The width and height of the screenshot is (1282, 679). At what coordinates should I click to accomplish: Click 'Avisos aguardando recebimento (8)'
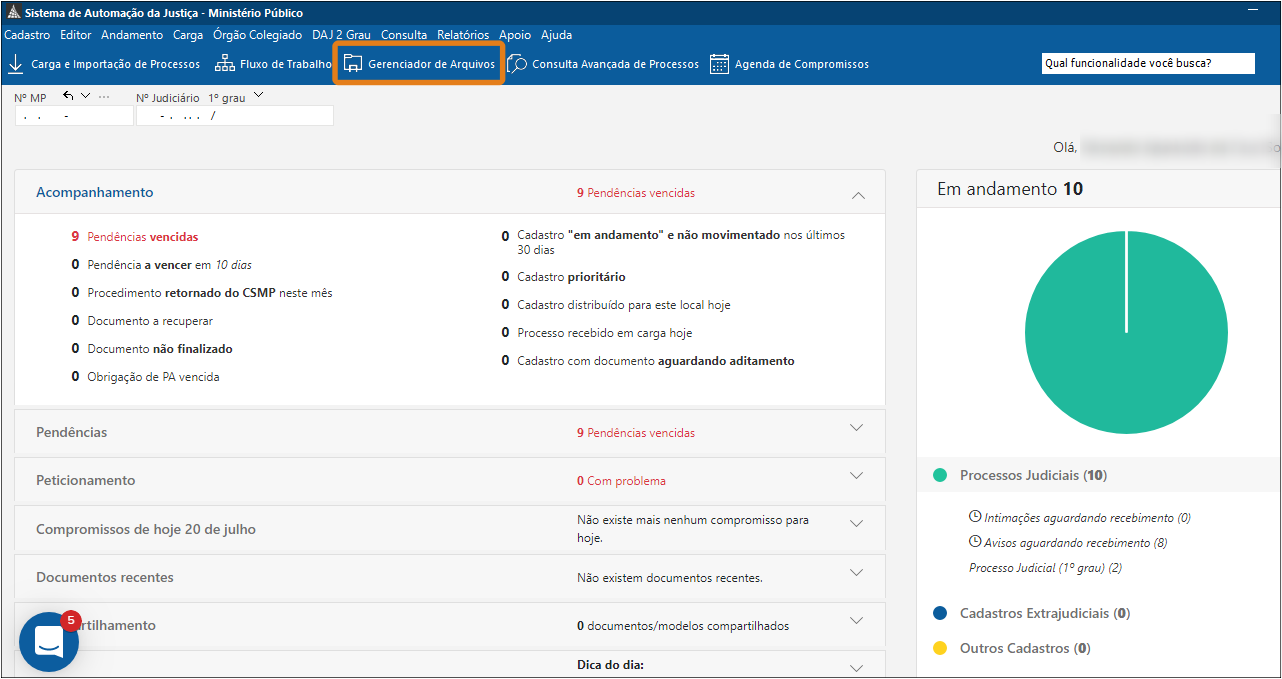1076,543
